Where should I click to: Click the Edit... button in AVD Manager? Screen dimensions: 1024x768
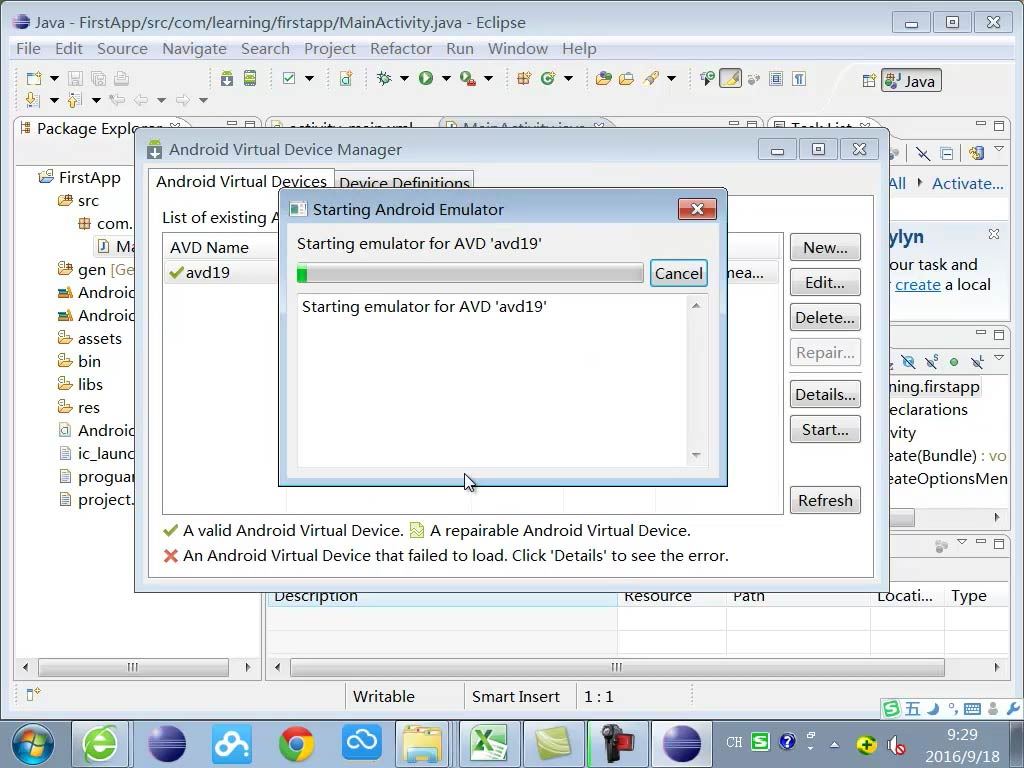pos(825,282)
